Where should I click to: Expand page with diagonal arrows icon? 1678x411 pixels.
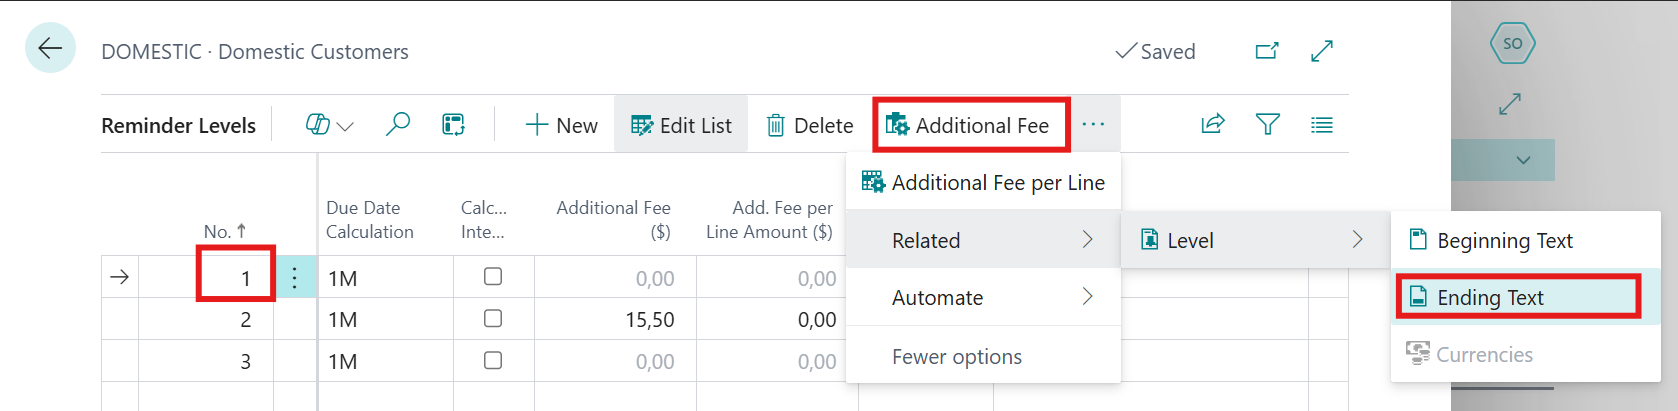(x=1321, y=51)
